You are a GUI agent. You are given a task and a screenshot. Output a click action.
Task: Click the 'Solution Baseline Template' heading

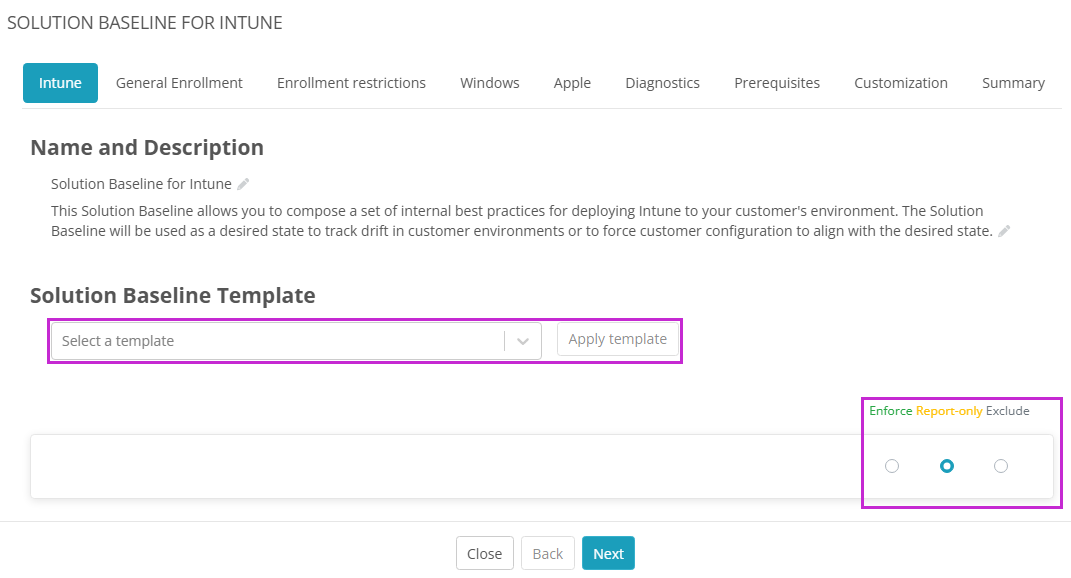pos(173,295)
